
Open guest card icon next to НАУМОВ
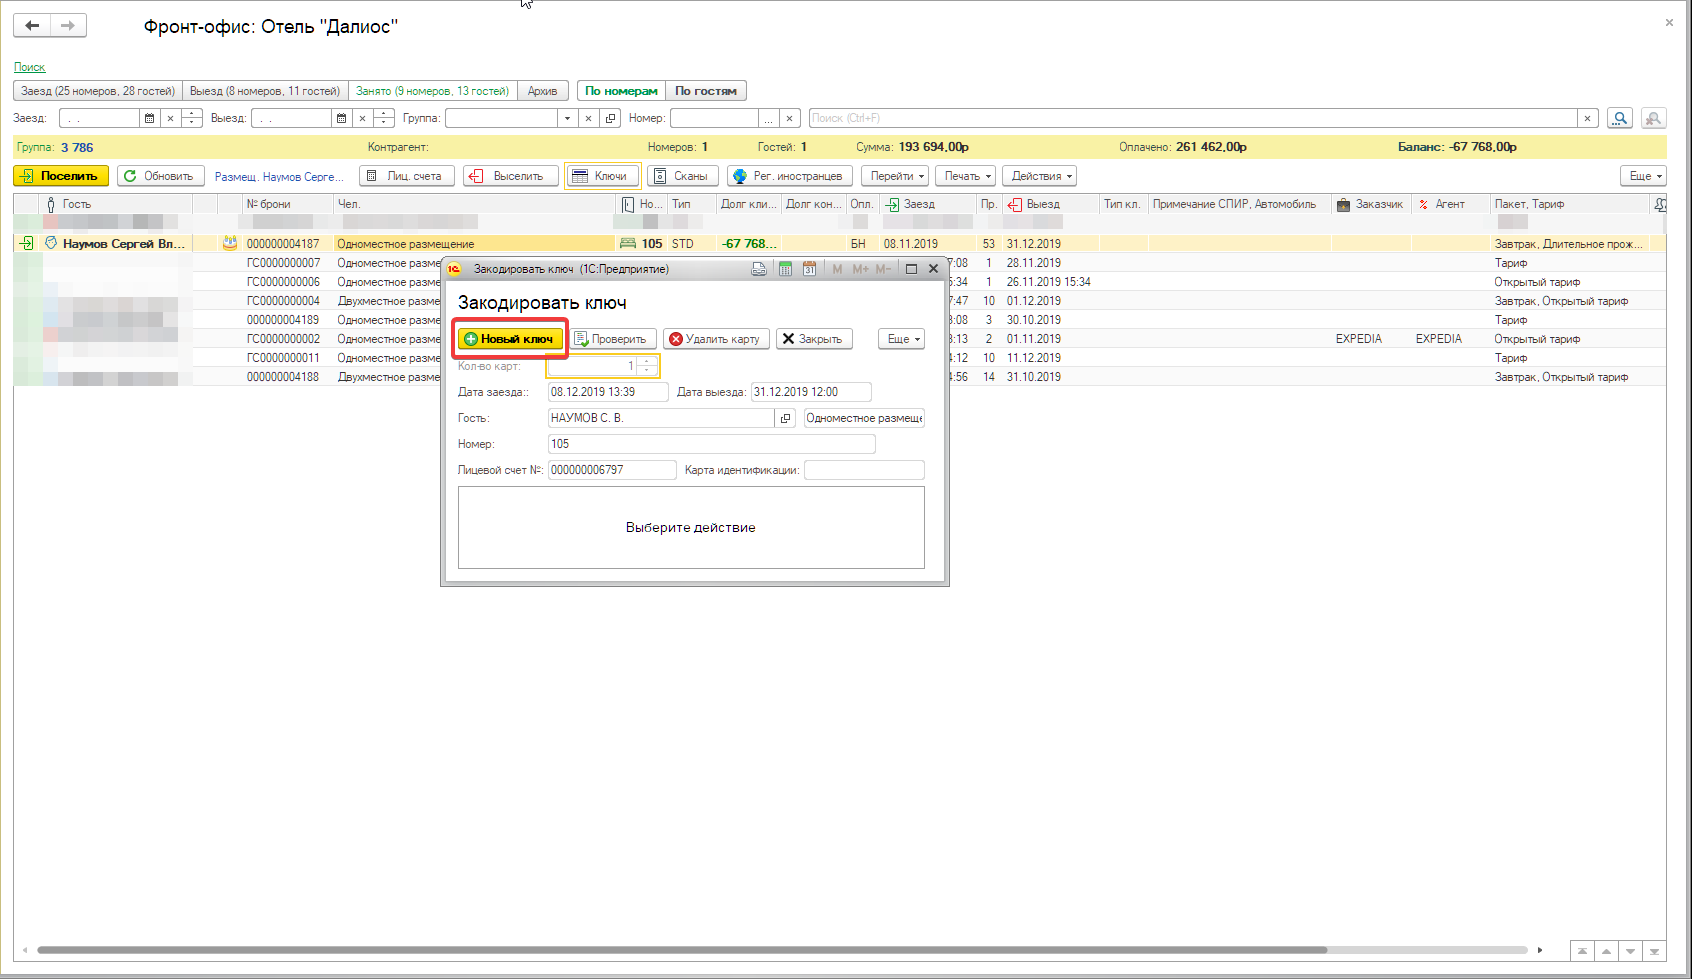786,418
